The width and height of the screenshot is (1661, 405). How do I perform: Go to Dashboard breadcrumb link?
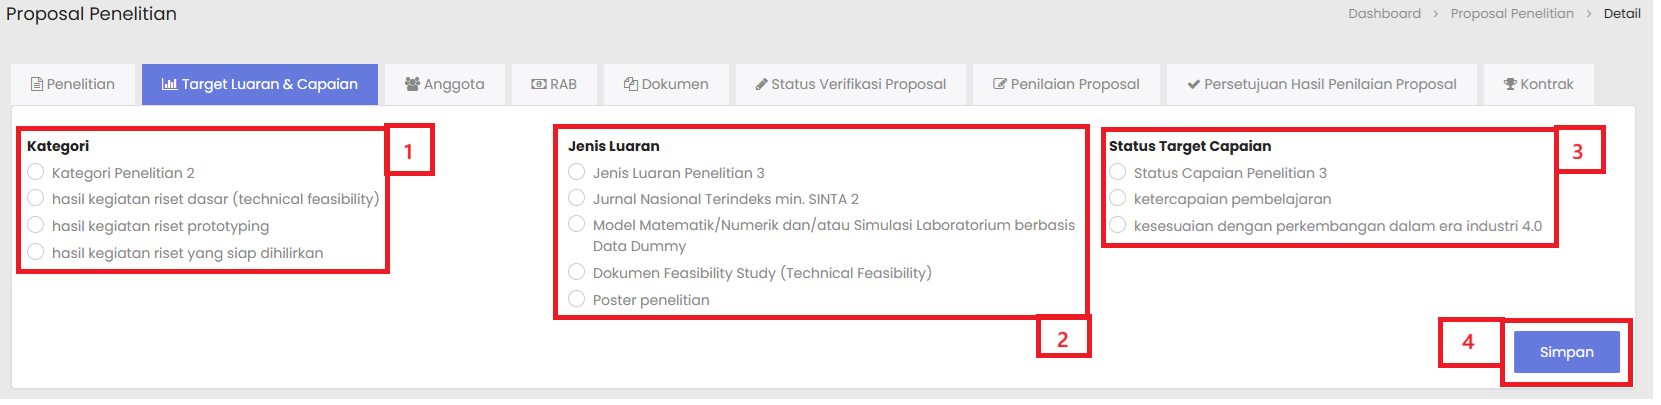coord(1384,13)
